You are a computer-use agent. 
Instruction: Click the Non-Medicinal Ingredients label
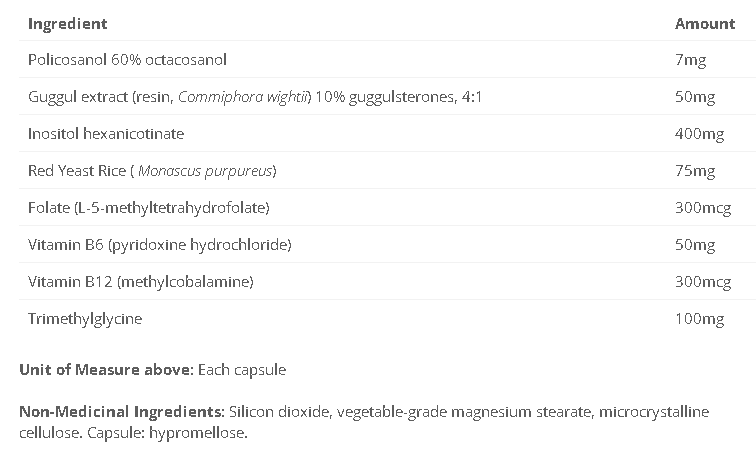pos(121,413)
